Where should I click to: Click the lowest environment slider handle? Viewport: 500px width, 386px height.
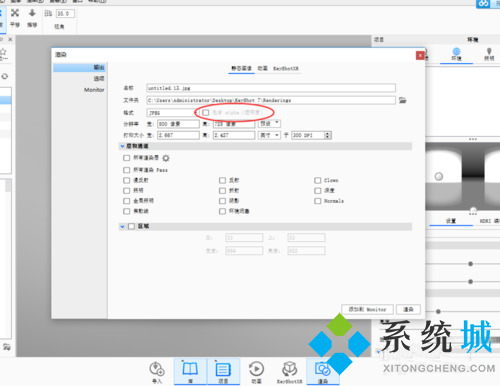pyautogui.click(x=438, y=312)
